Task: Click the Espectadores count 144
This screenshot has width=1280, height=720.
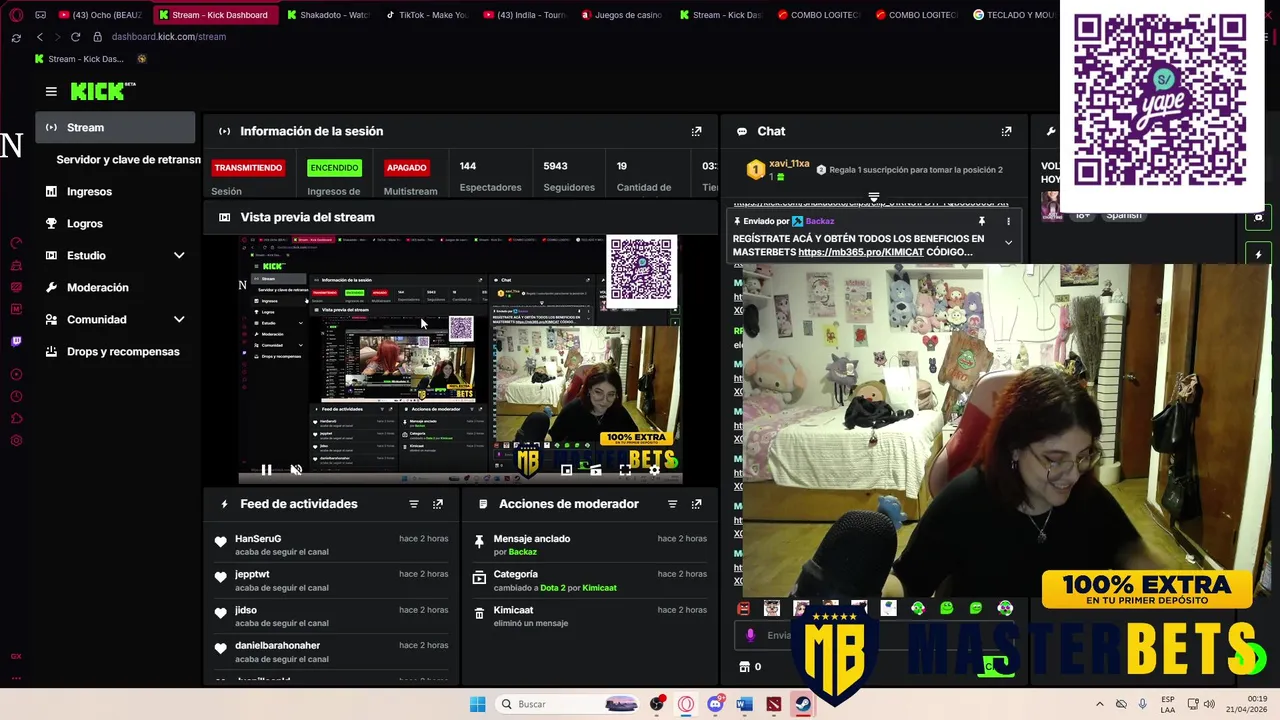Action: 467,166
